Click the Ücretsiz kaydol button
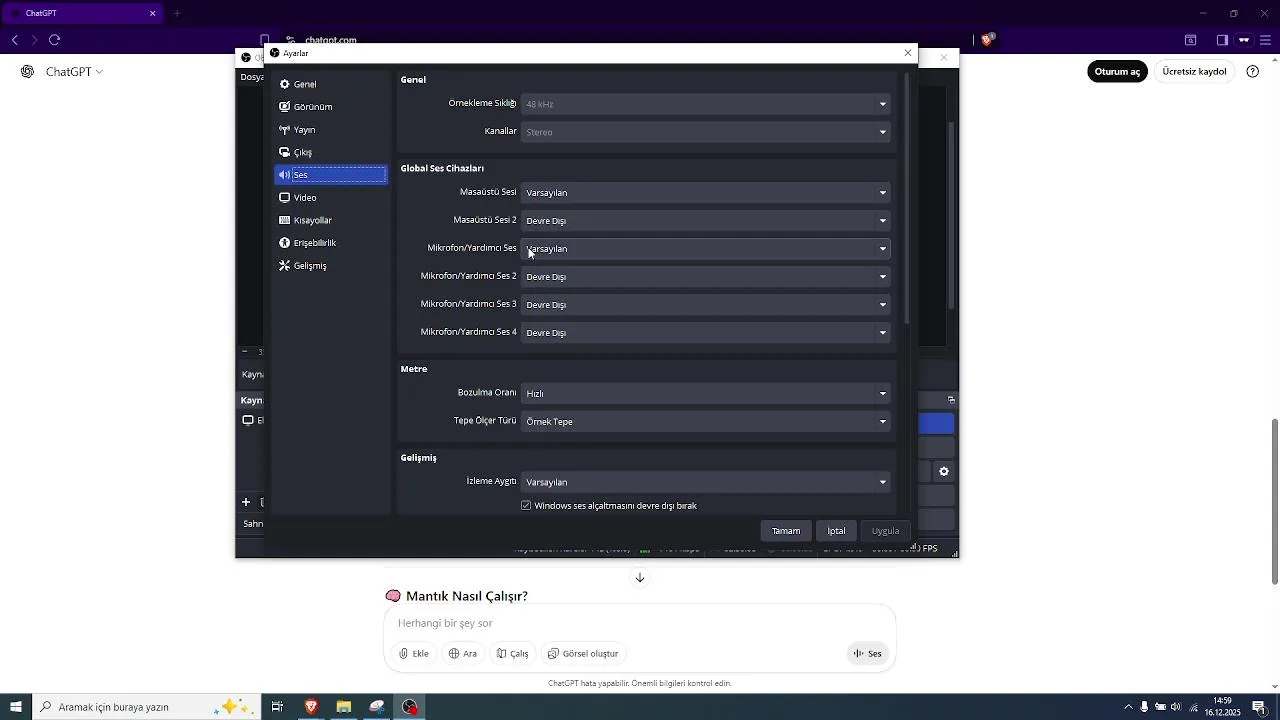The width and height of the screenshot is (1280, 720). click(1194, 72)
